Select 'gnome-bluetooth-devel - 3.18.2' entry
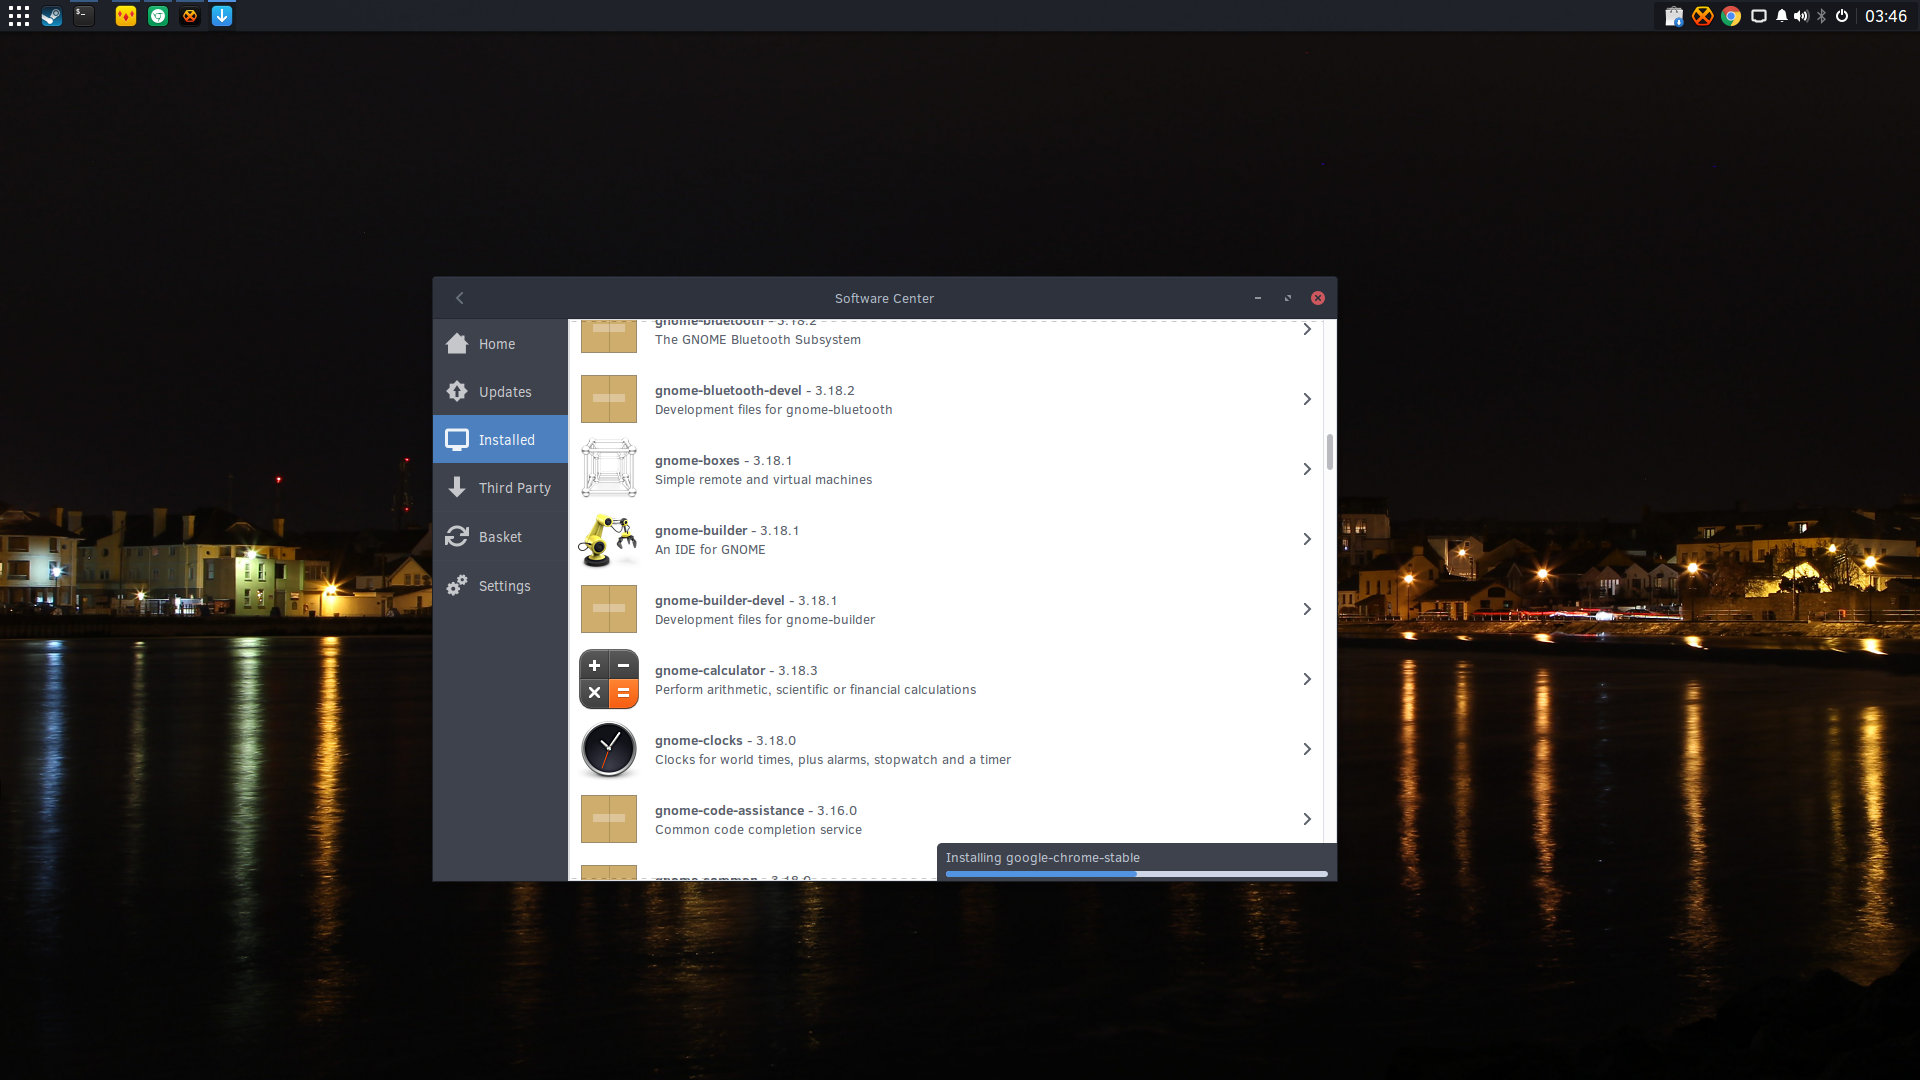This screenshot has width=1920, height=1080. click(x=755, y=391)
